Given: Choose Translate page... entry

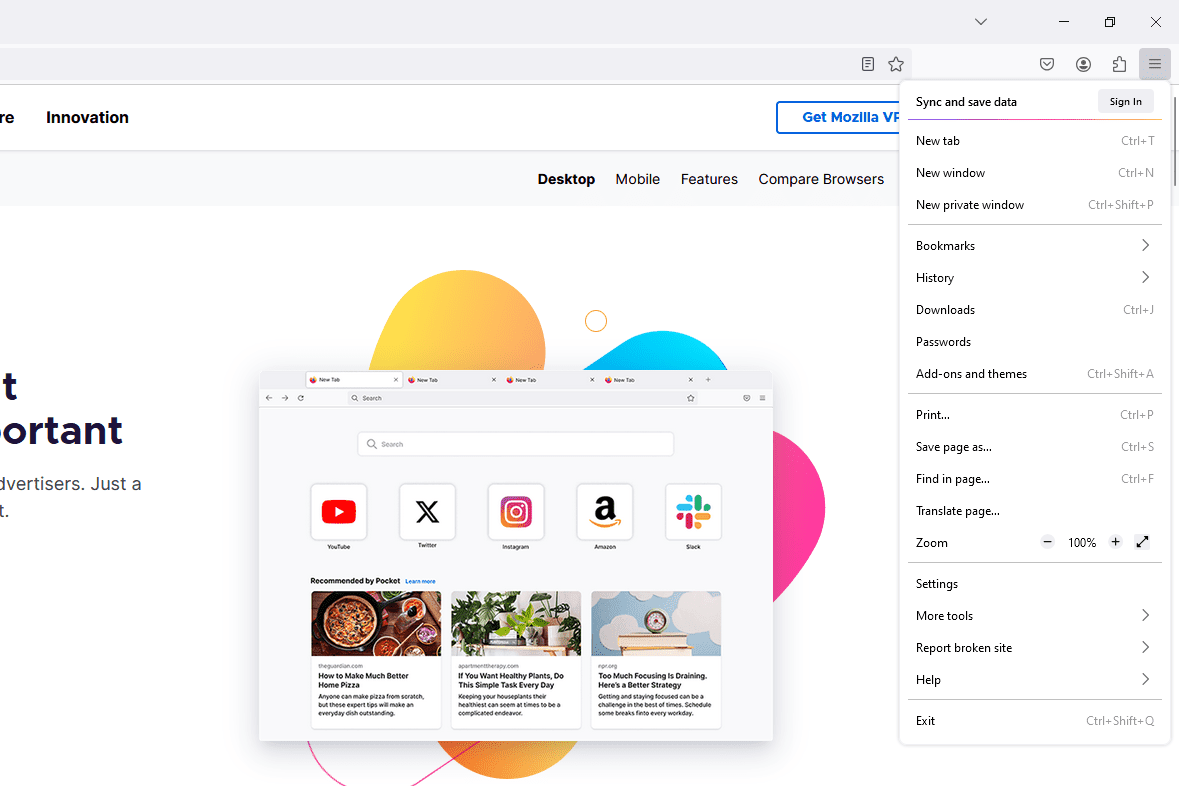Looking at the screenshot, I should point(1035,511).
